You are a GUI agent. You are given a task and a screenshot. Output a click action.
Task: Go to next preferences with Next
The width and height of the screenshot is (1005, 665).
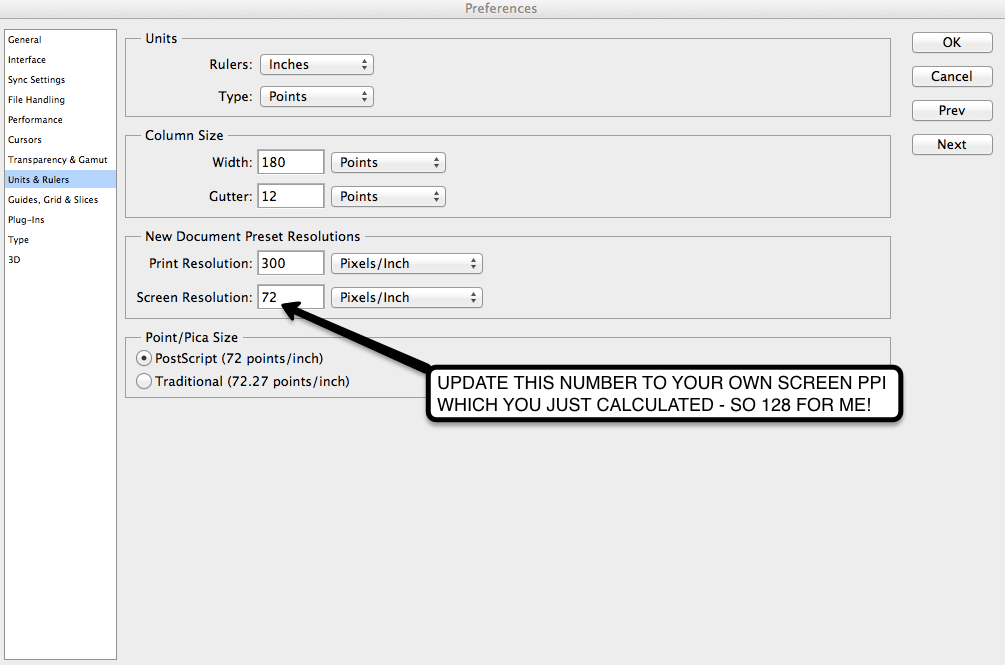click(952, 144)
